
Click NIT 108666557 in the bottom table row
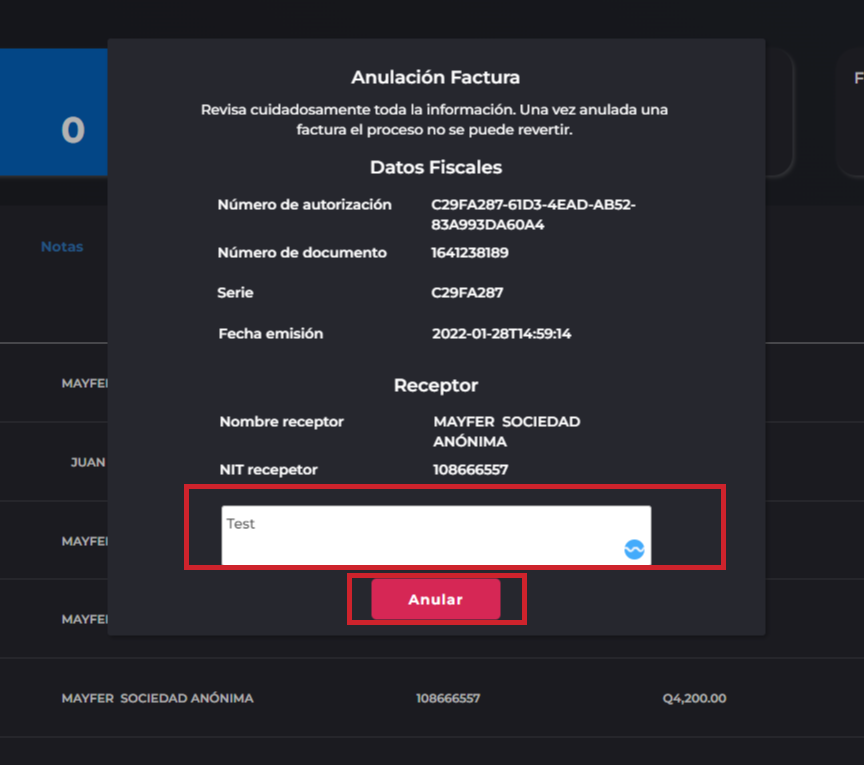coord(448,698)
